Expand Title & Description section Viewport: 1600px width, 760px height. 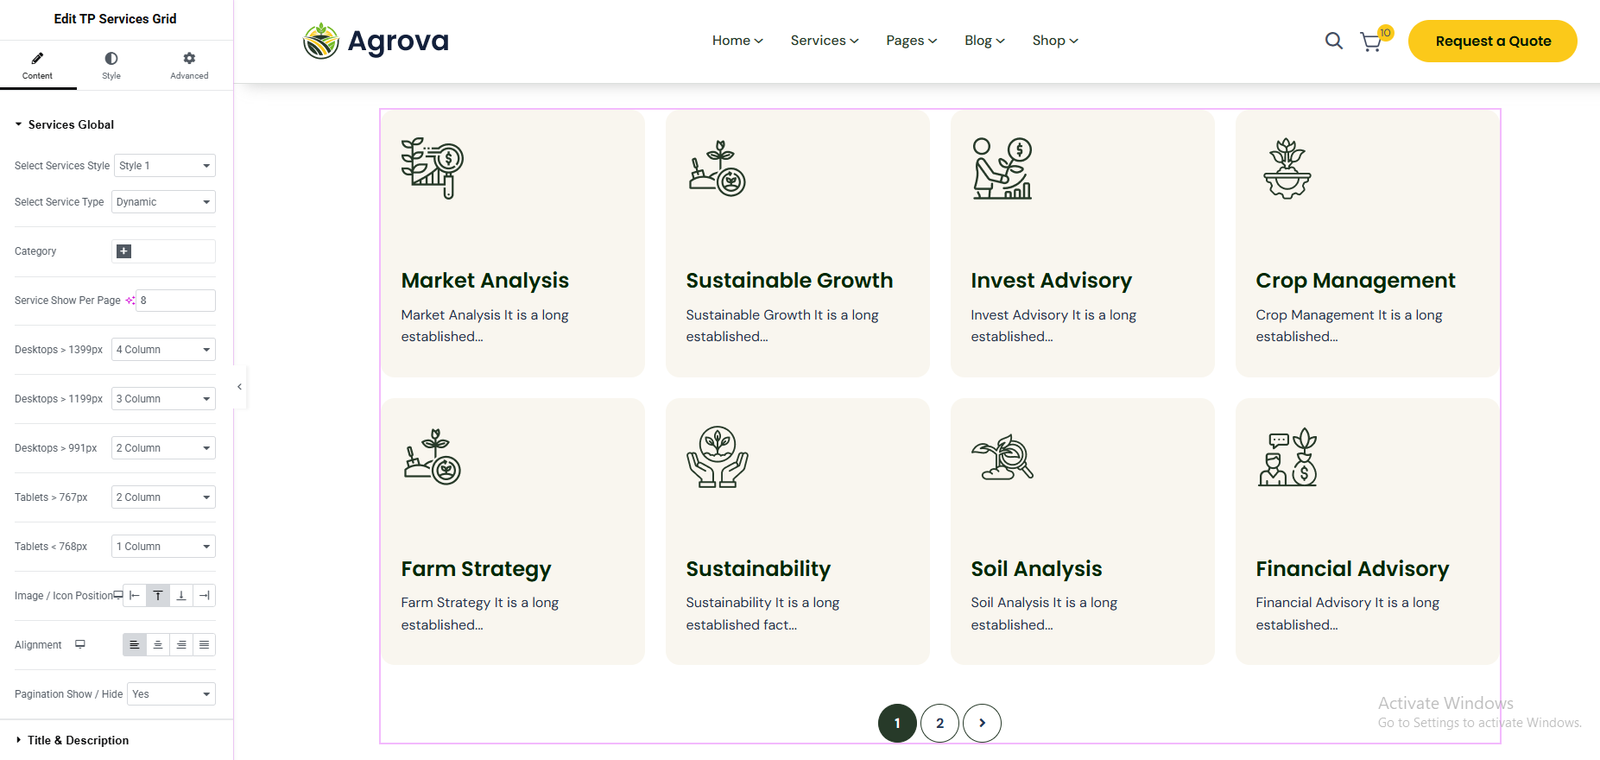pyautogui.click(x=78, y=740)
